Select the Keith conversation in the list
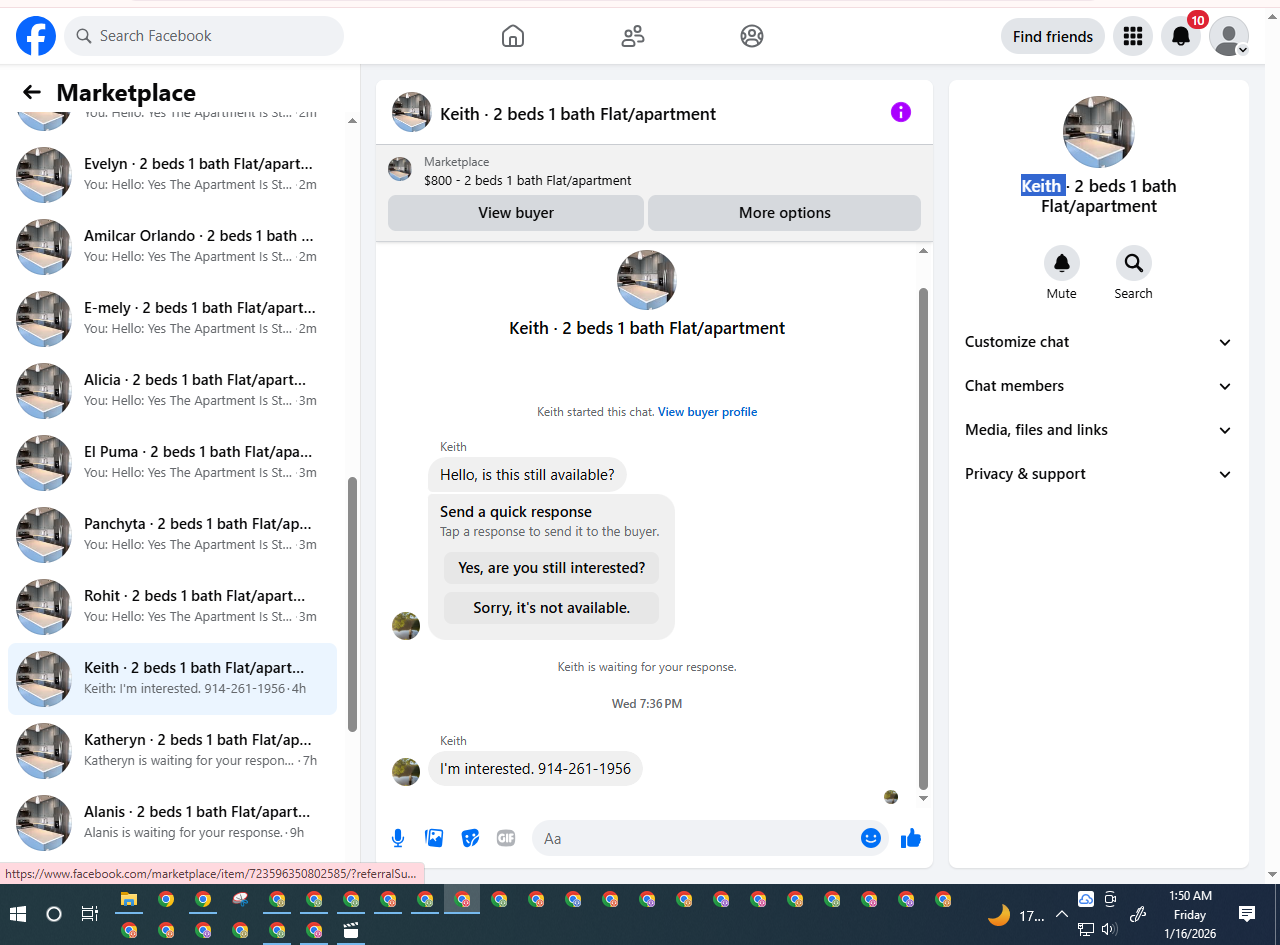The height and width of the screenshot is (945, 1280). (172, 678)
